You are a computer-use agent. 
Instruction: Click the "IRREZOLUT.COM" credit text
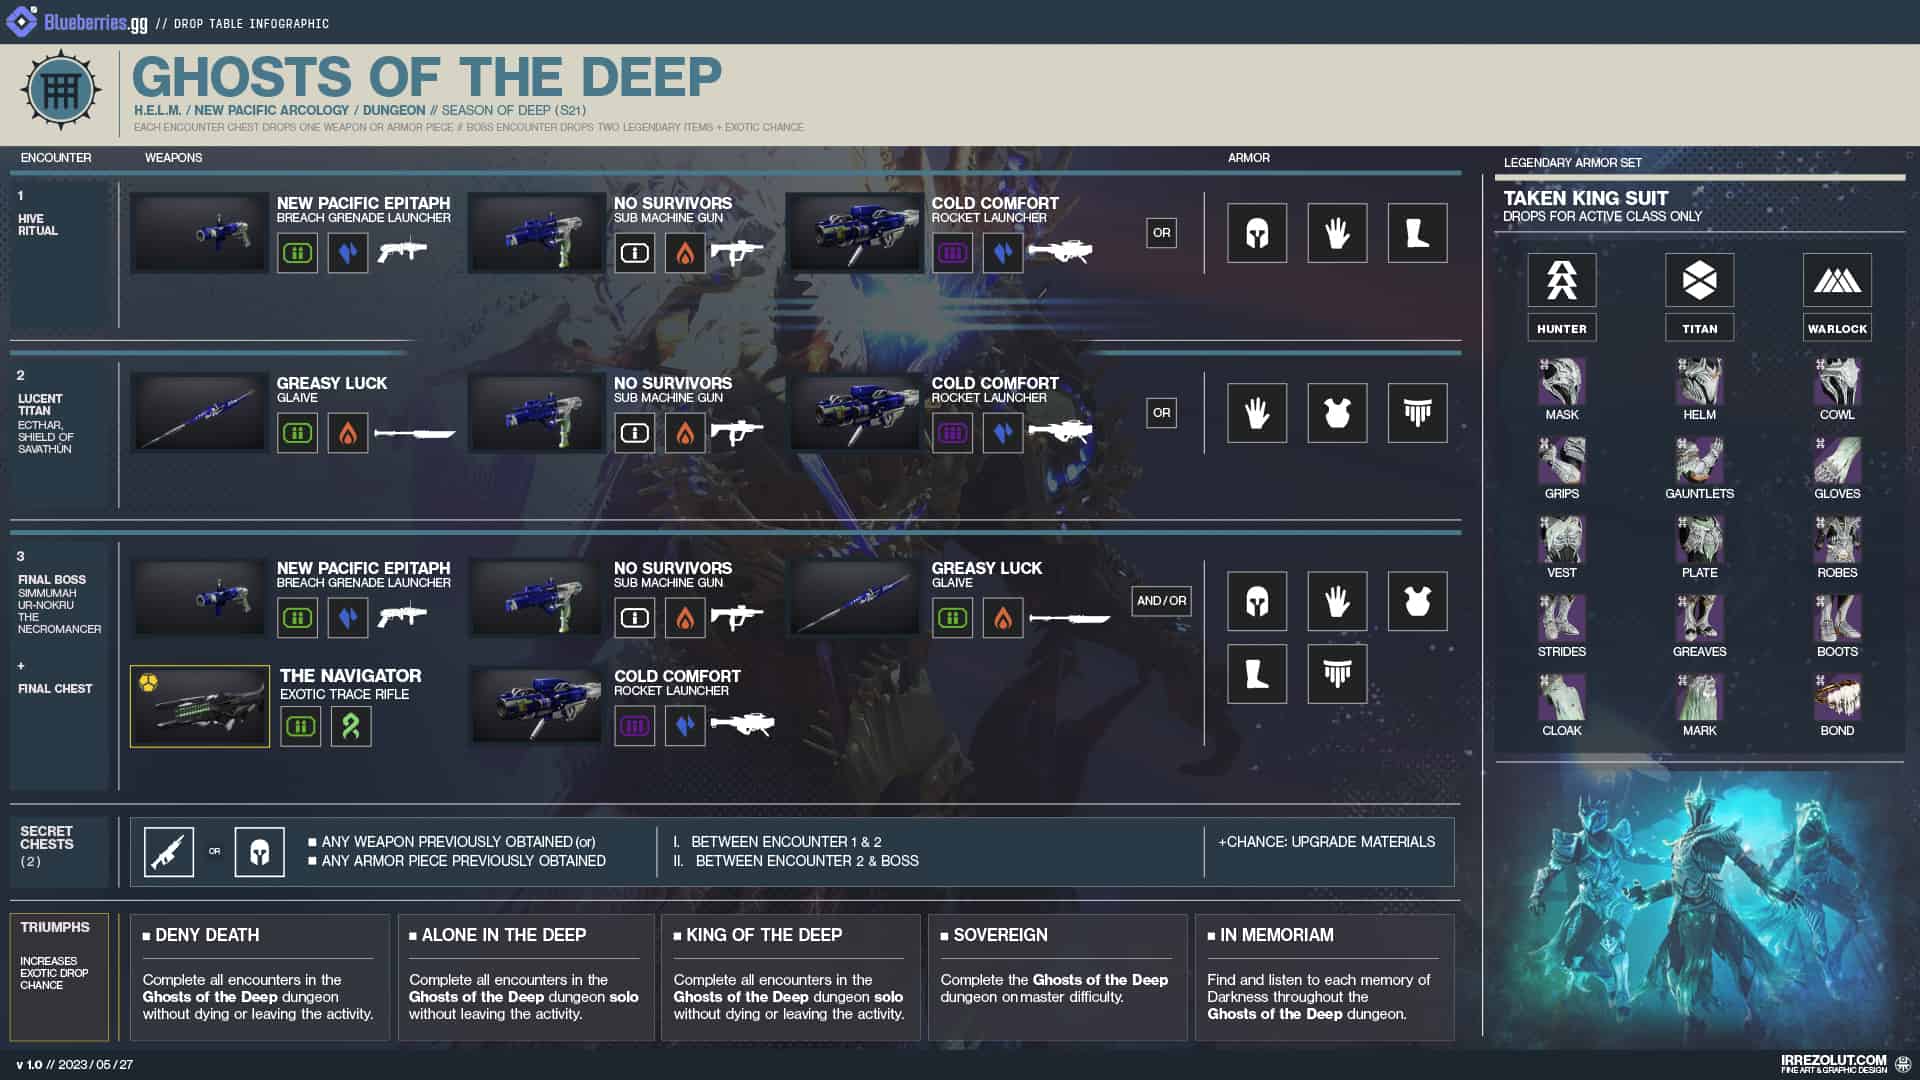(1833, 1060)
